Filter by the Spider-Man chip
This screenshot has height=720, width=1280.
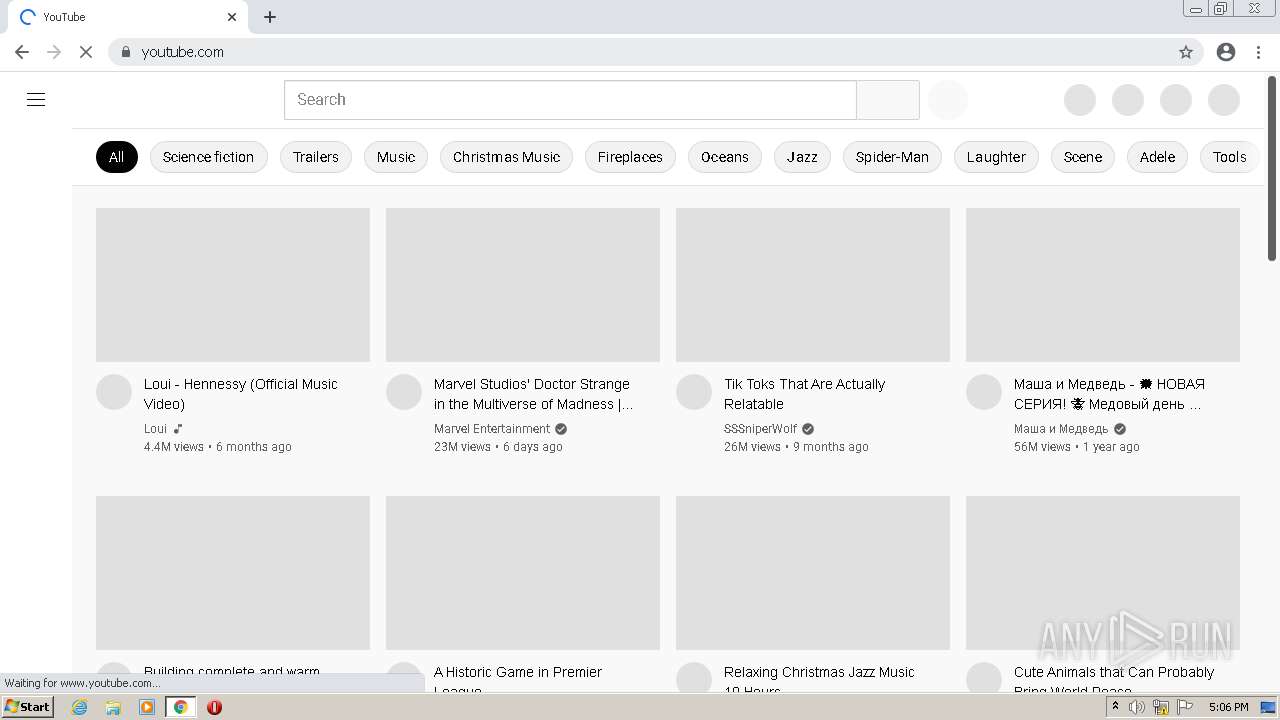pyautogui.click(x=892, y=157)
